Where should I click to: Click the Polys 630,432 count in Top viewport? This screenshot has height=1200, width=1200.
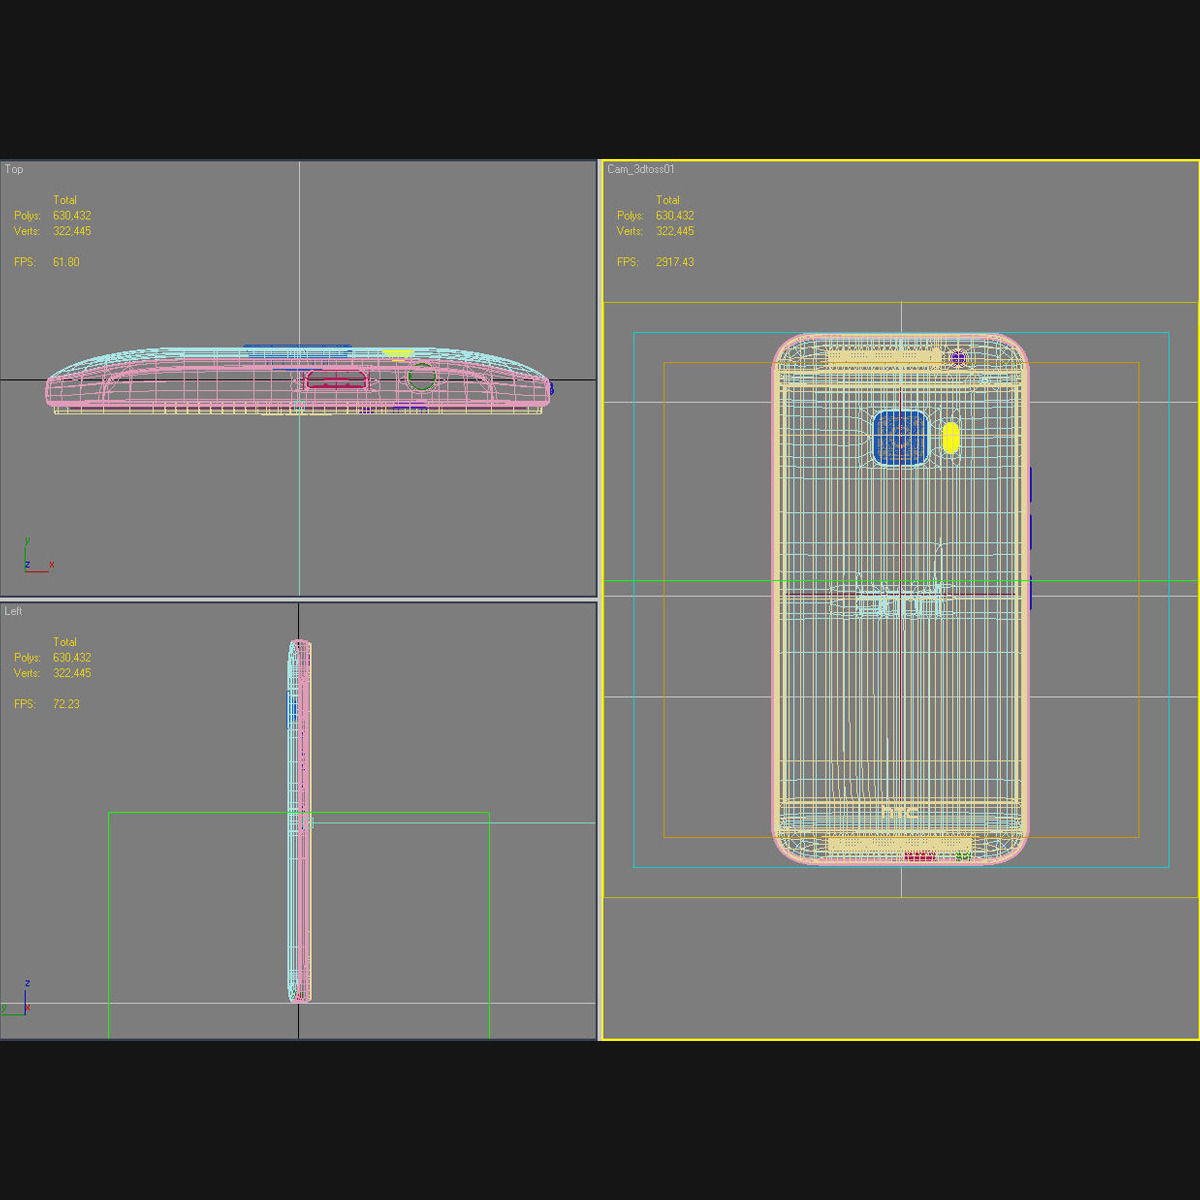pos(72,216)
